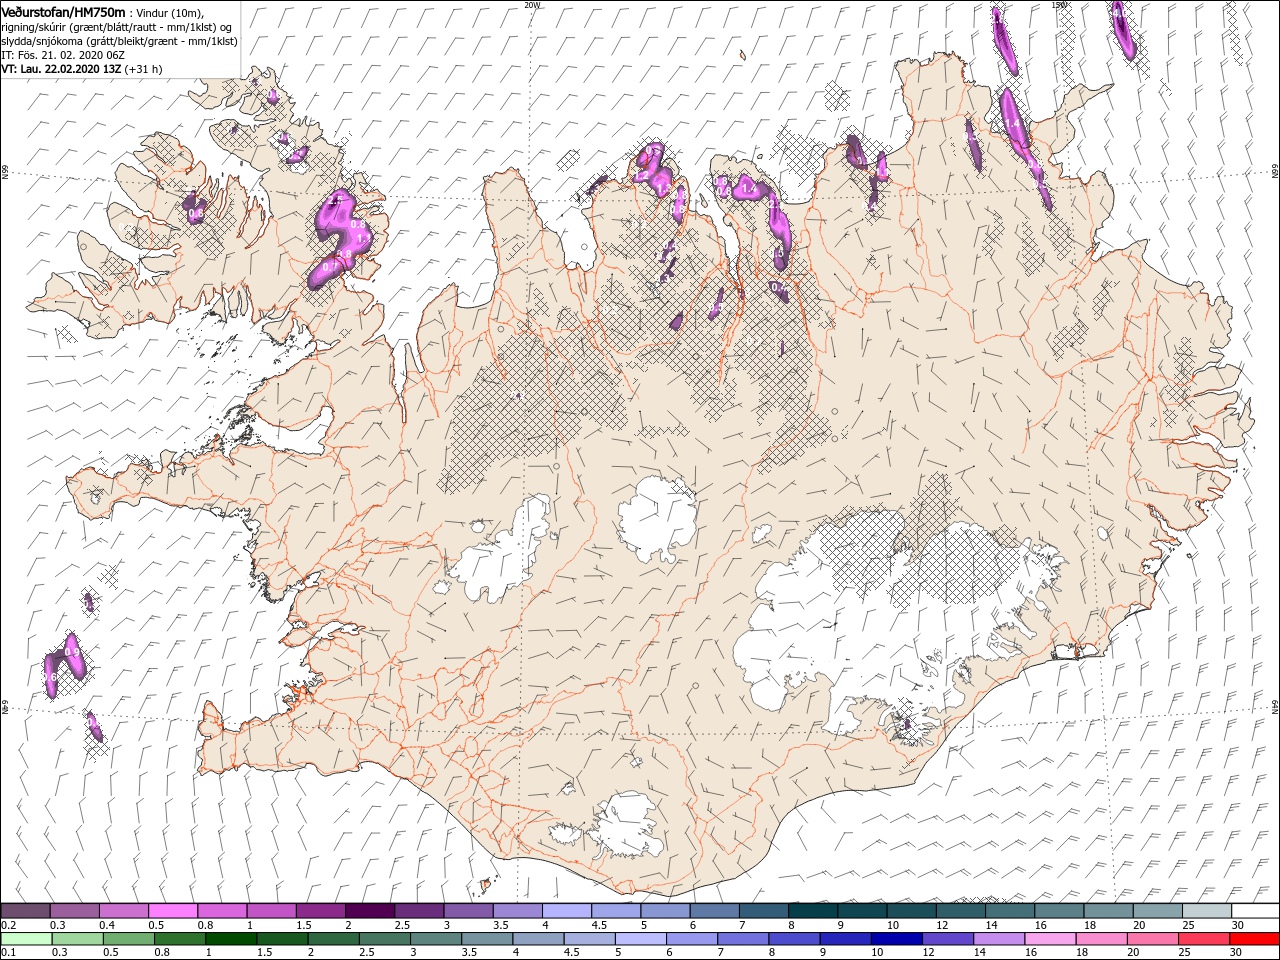Pick the 0.5–0.8 bright pink swatch in upper legend

click(x=172, y=911)
